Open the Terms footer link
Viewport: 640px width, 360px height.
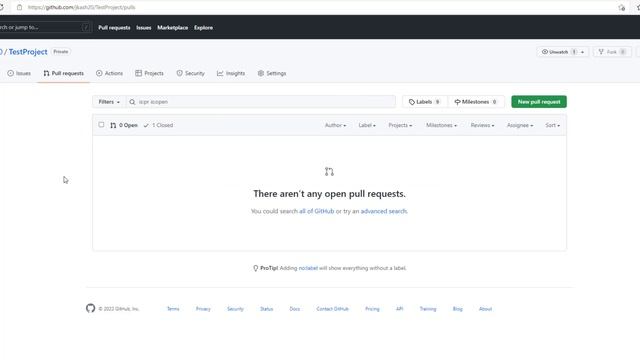[173, 309]
